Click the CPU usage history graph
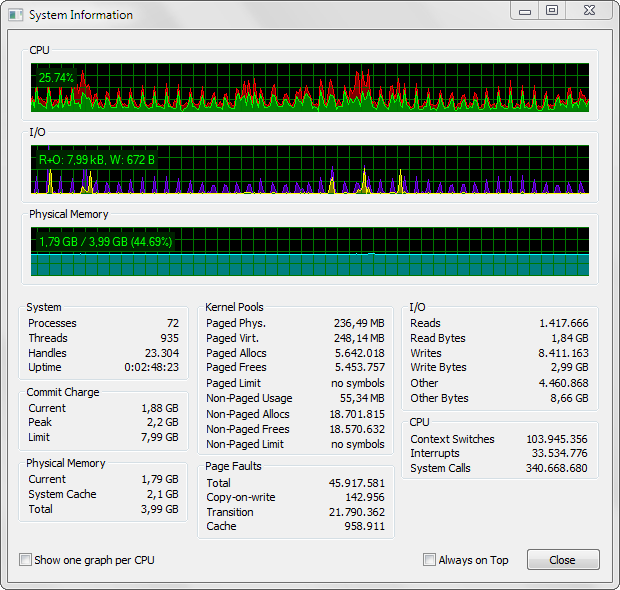 (x=310, y=87)
